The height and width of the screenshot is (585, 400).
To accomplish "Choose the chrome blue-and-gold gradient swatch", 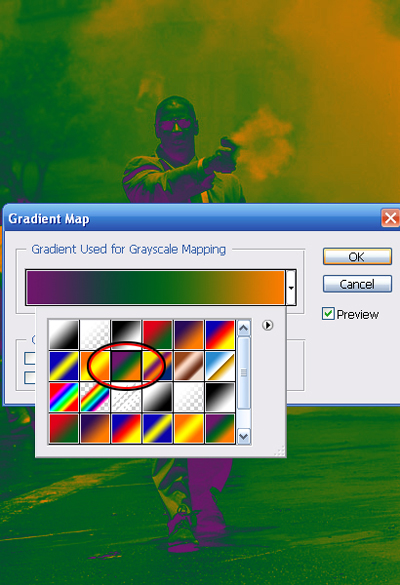I will click(x=220, y=366).
